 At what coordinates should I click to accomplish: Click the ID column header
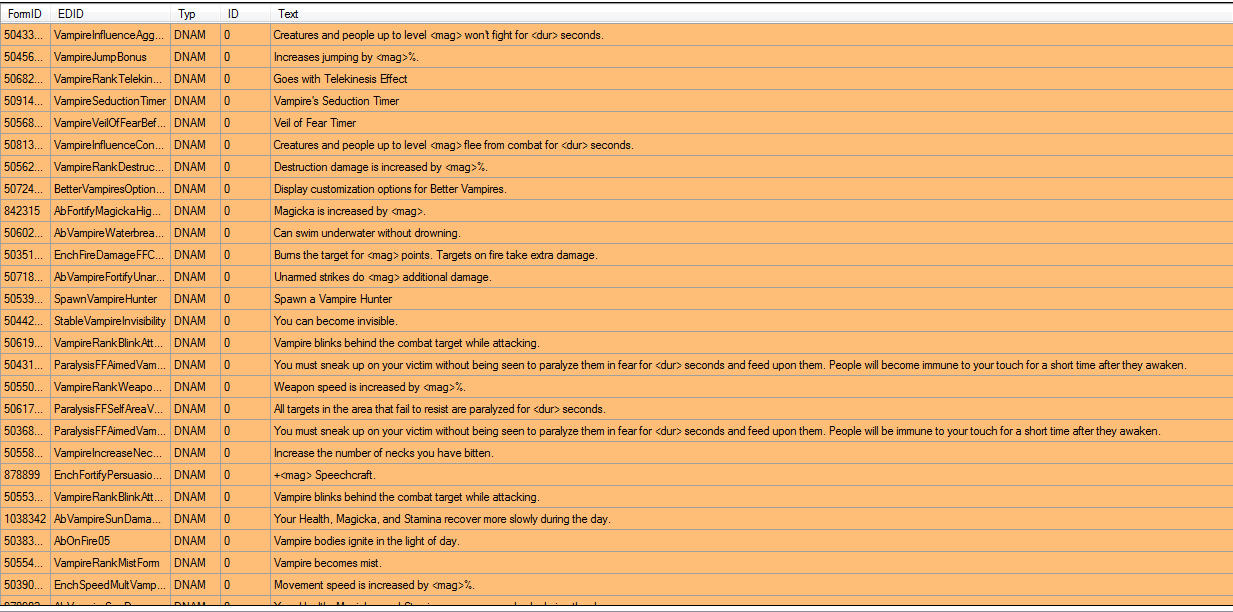233,14
